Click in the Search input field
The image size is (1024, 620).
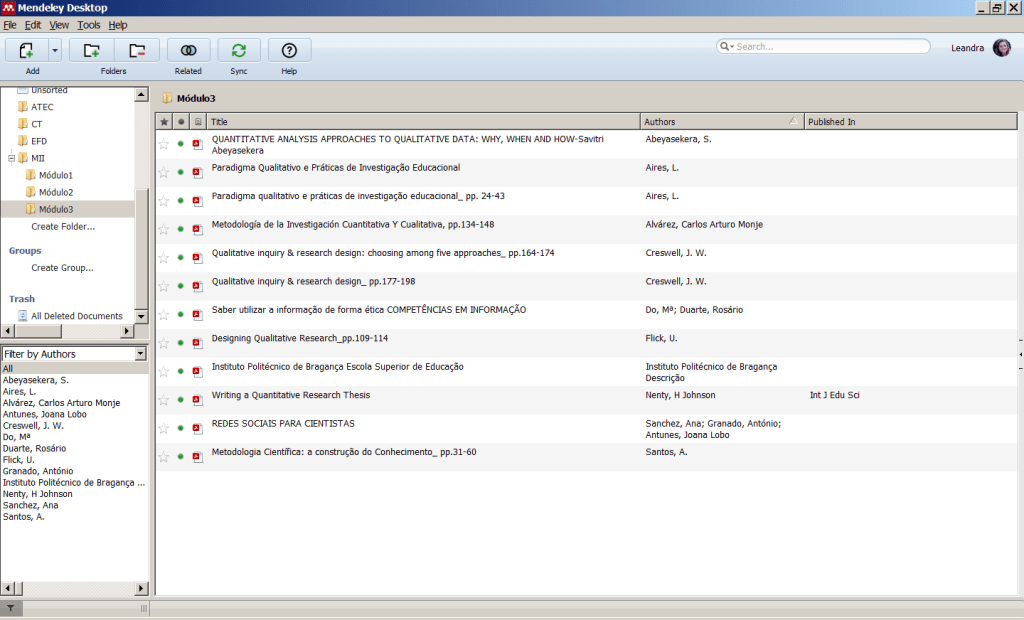(830, 47)
